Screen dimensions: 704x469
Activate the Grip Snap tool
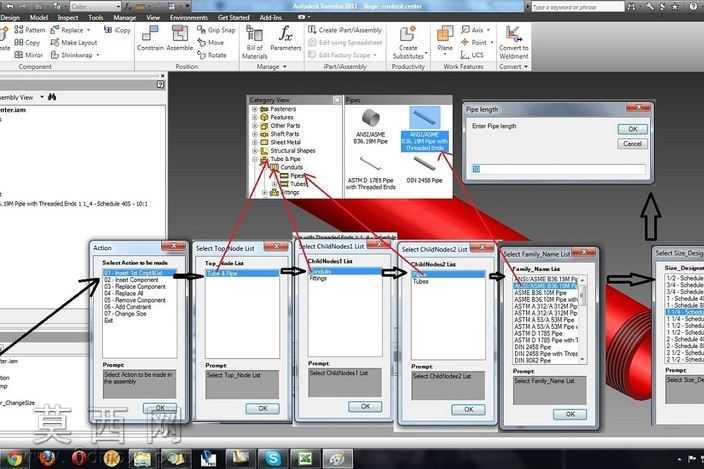pos(216,30)
